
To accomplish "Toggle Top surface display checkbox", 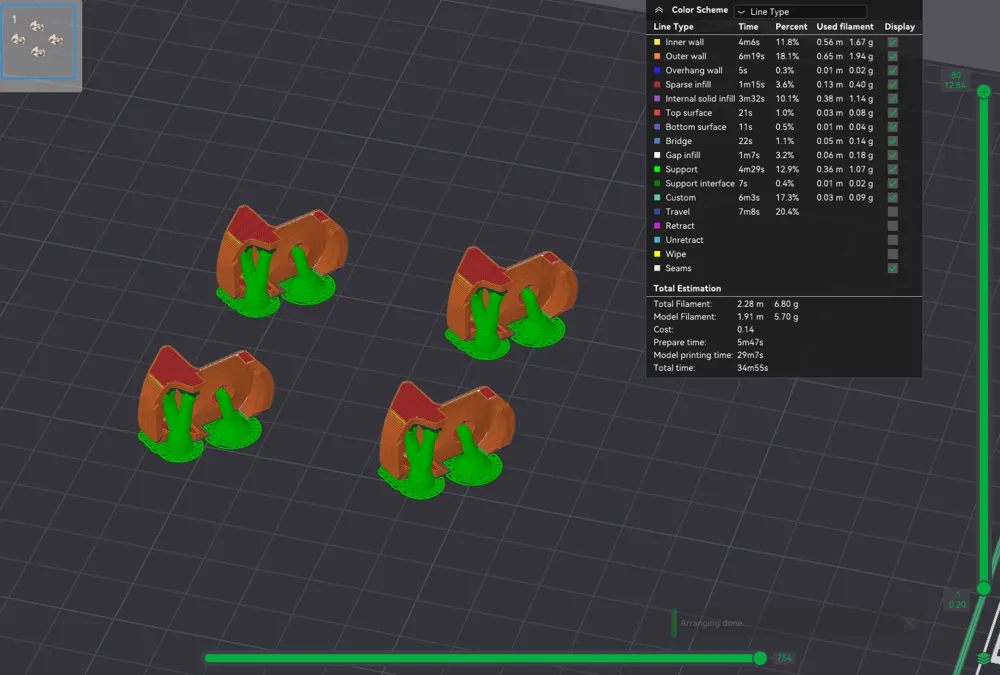I will pyautogui.click(x=893, y=113).
